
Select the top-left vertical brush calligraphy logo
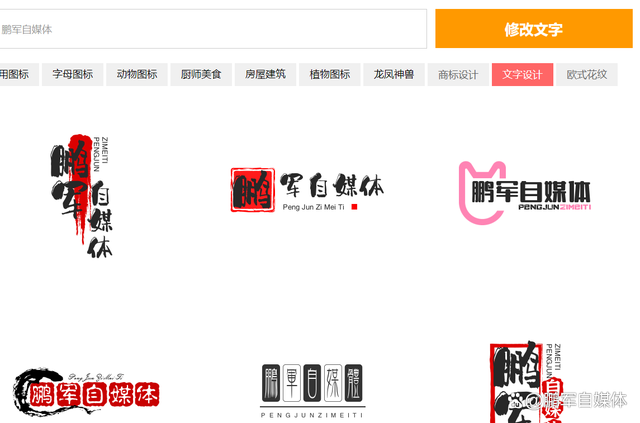click(x=82, y=195)
